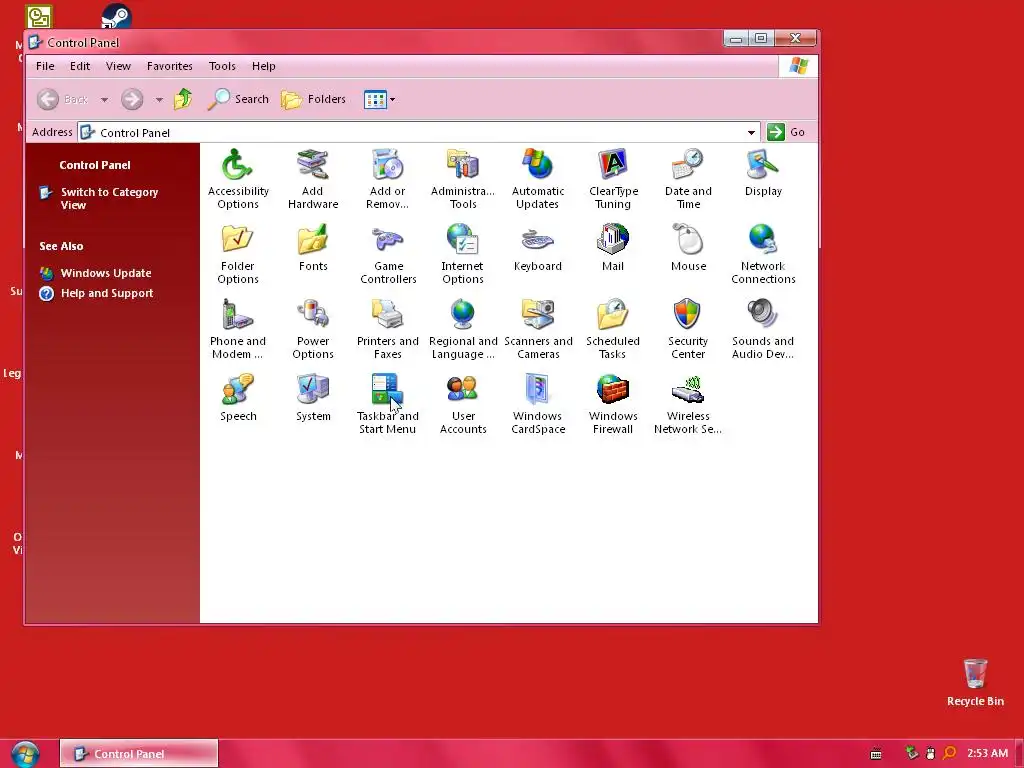Click the Steam desktop icon

coord(116,16)
